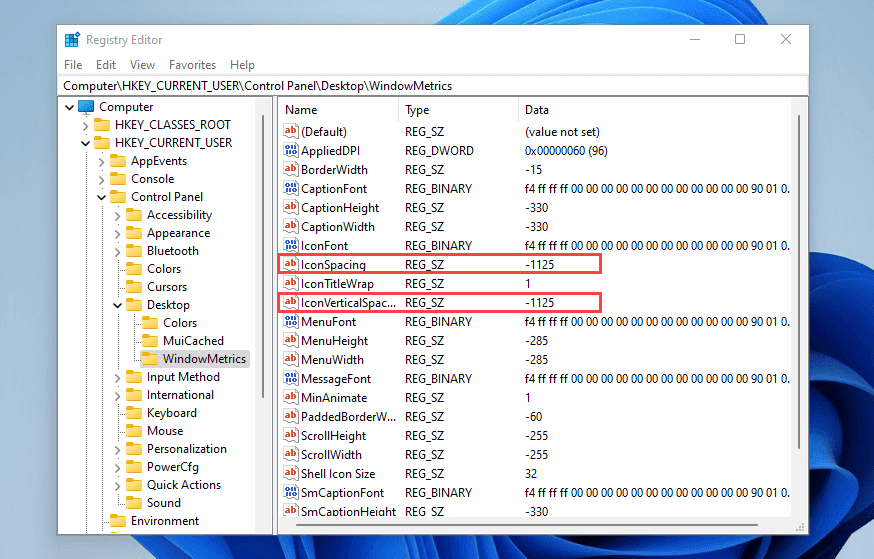This screenshot has width=874, height=559.
Task: Open the File menu
Action: coord(73,65)
